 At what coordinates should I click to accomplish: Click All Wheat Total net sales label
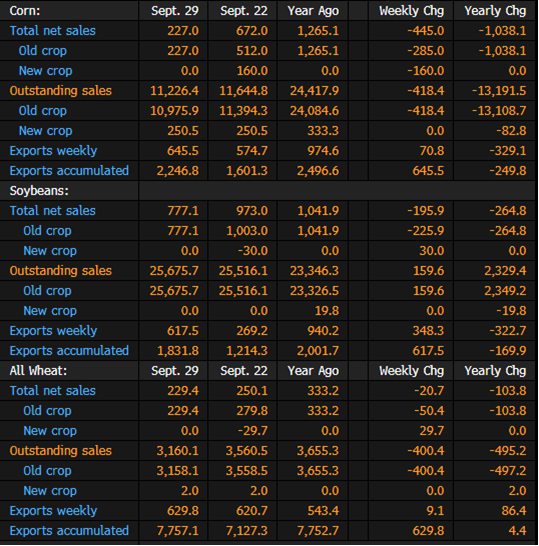(53, 391)
